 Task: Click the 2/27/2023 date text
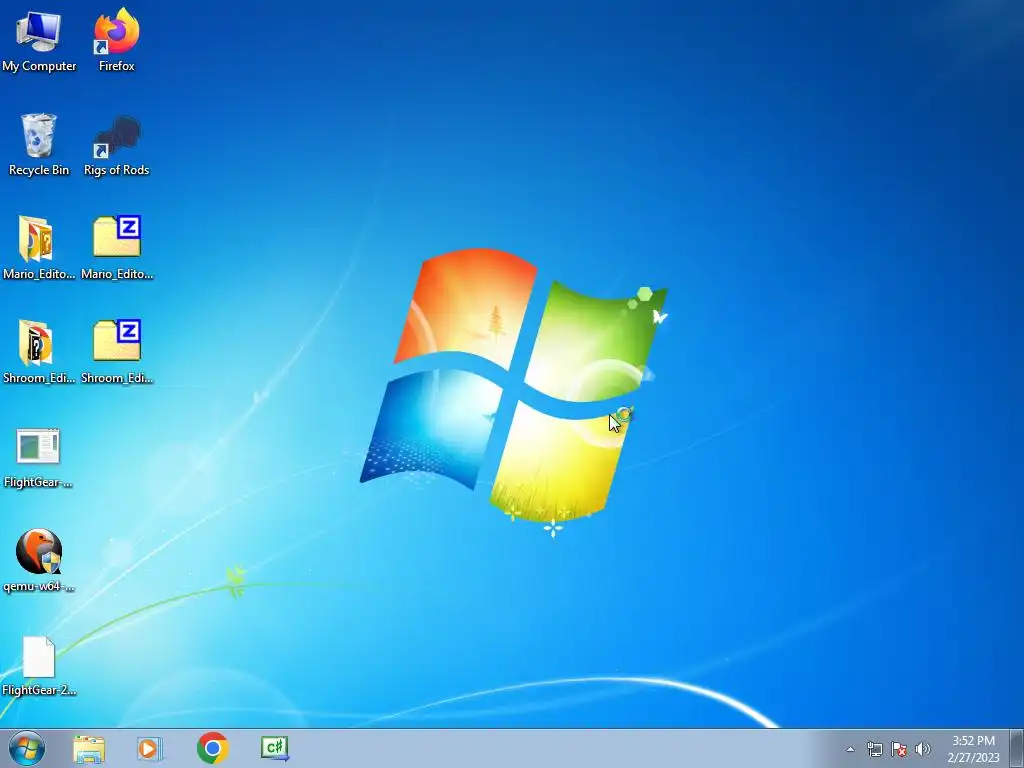[x=974, y=758]
